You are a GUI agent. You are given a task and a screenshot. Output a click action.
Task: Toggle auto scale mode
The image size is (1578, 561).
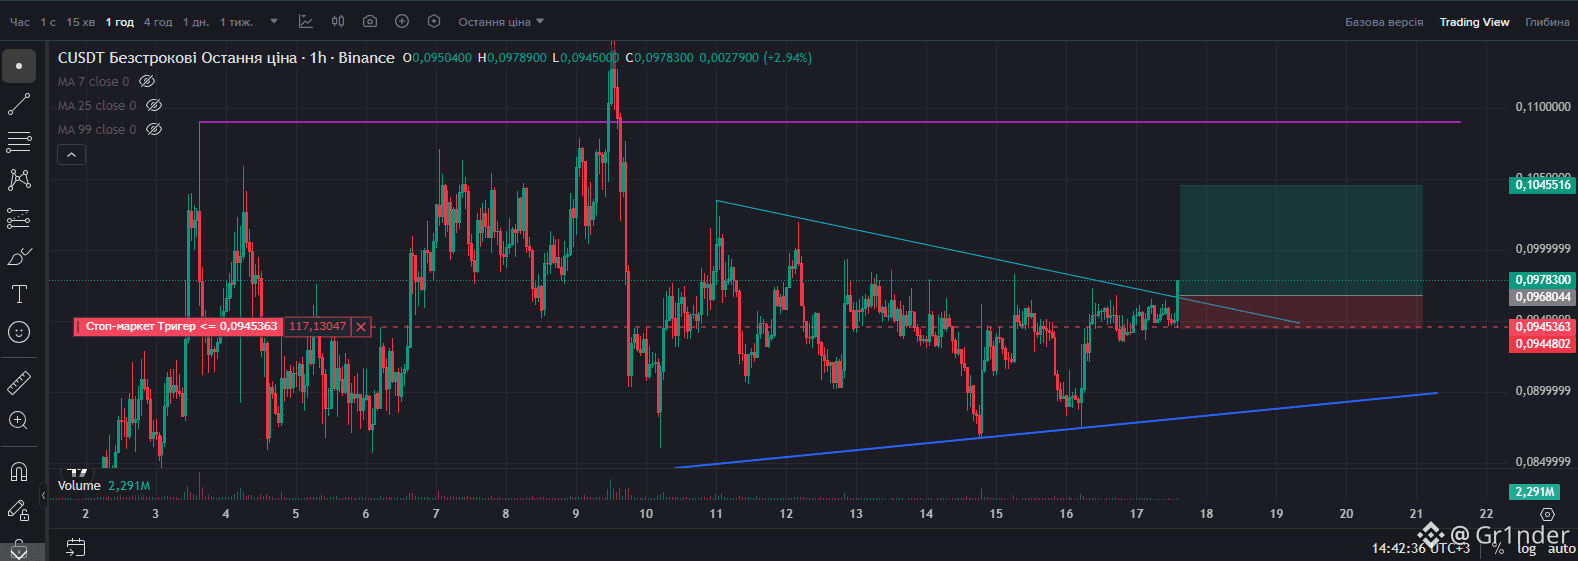pos(1561,548)
